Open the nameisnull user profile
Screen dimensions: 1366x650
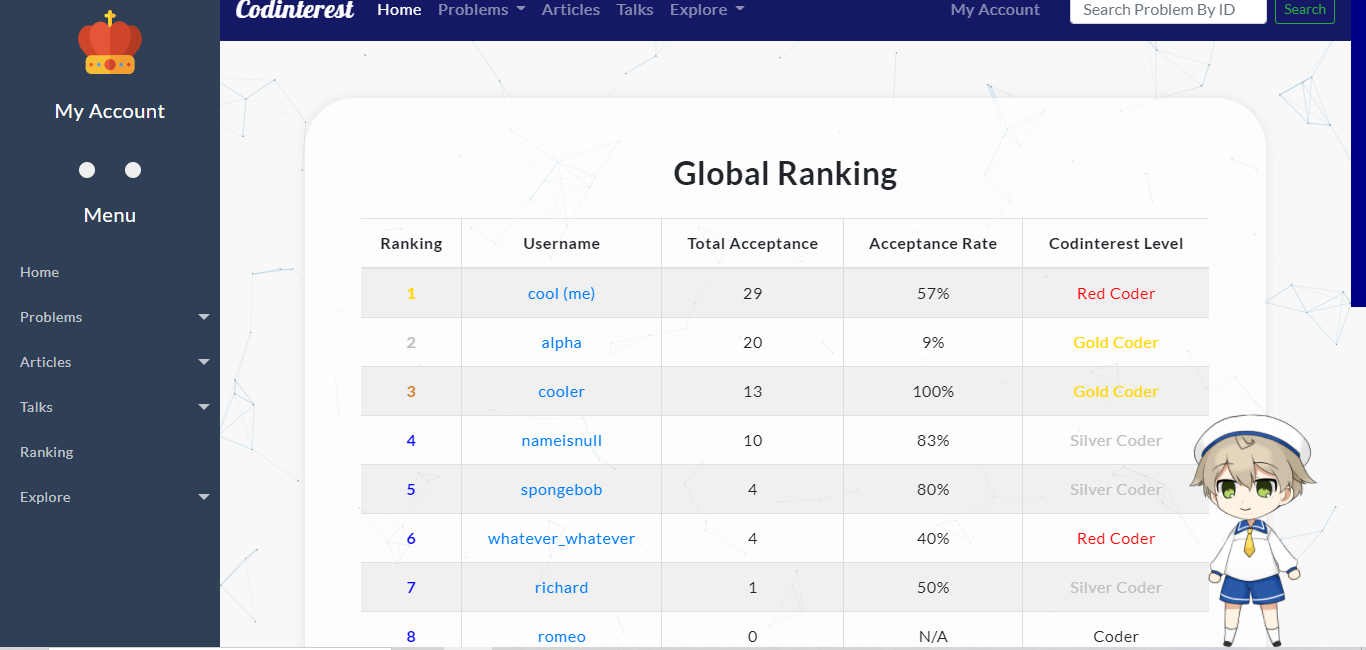click(x=561, y=440)
